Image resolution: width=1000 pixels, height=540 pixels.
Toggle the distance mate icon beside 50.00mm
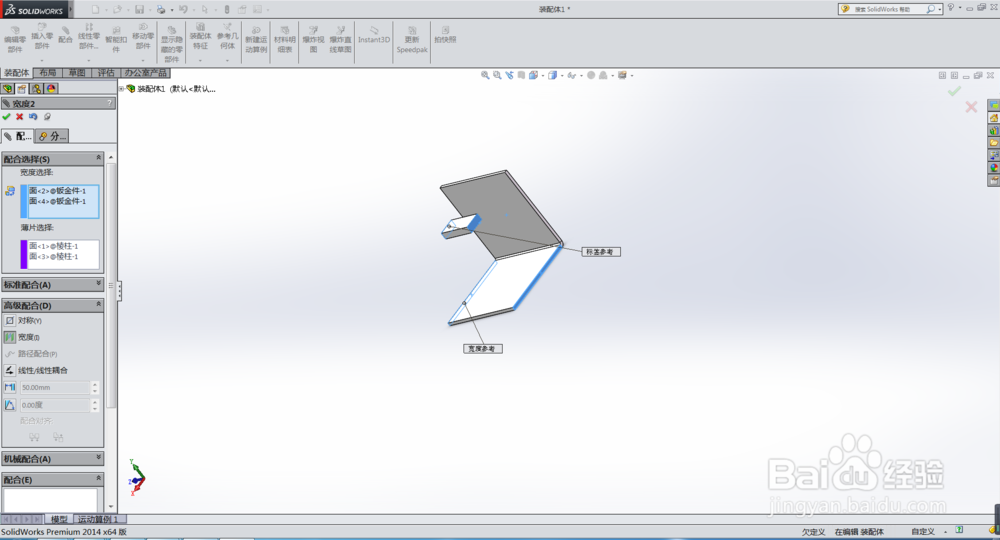point(10,388)
